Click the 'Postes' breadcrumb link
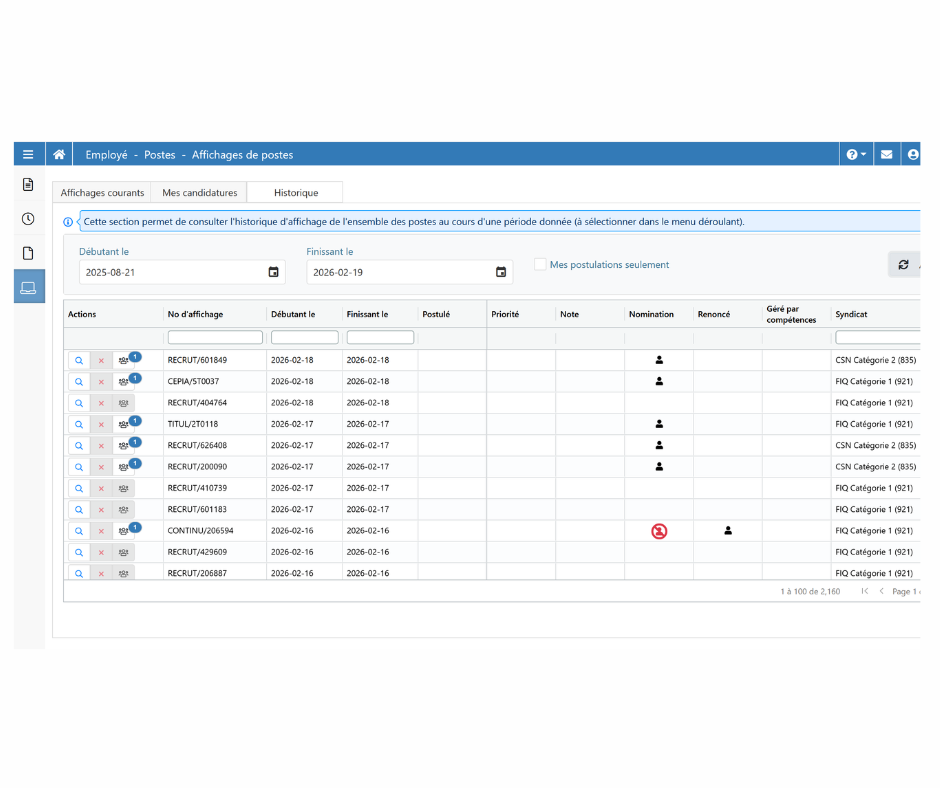Viewport: 940px width, 788px height. [159, 155]
